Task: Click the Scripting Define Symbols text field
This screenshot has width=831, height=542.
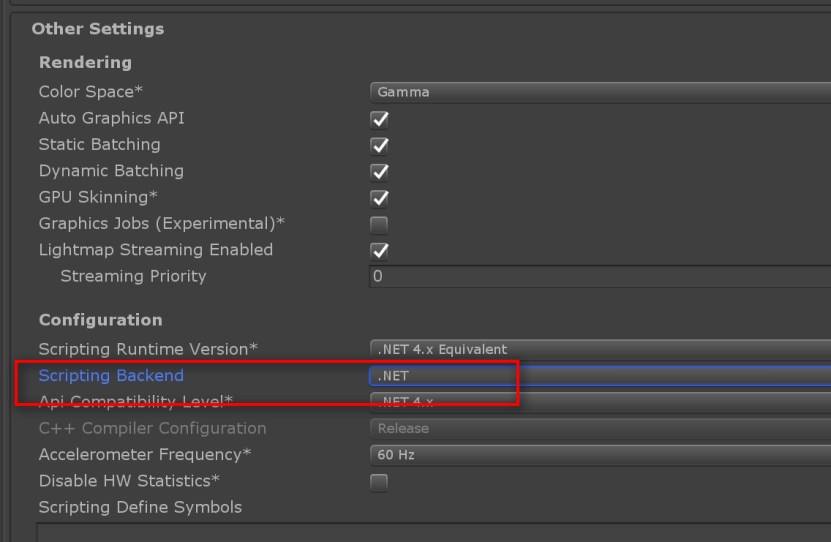Action: click(434, 532)
